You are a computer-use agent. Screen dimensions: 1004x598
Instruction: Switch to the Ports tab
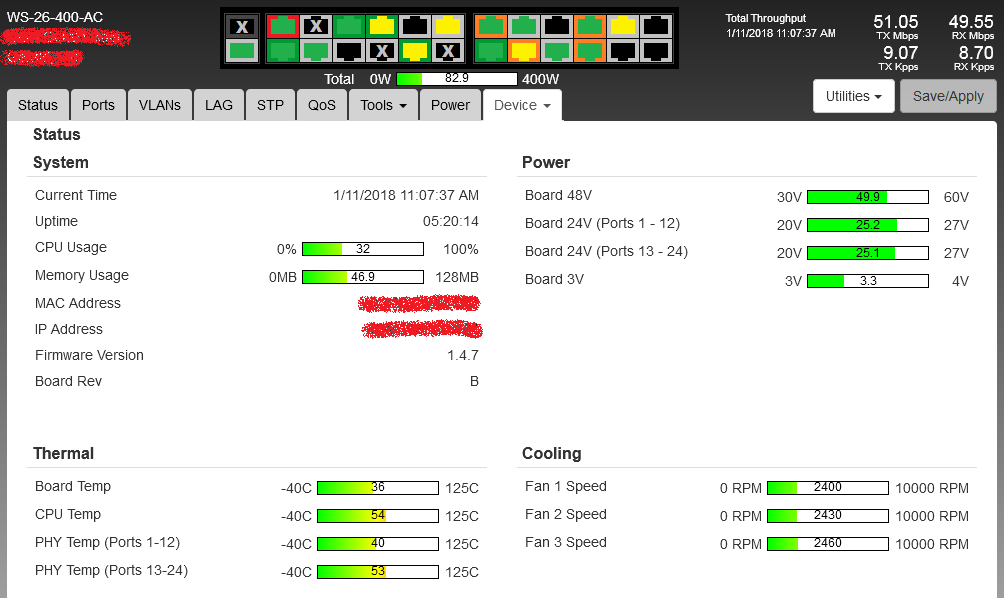point(98,105)
